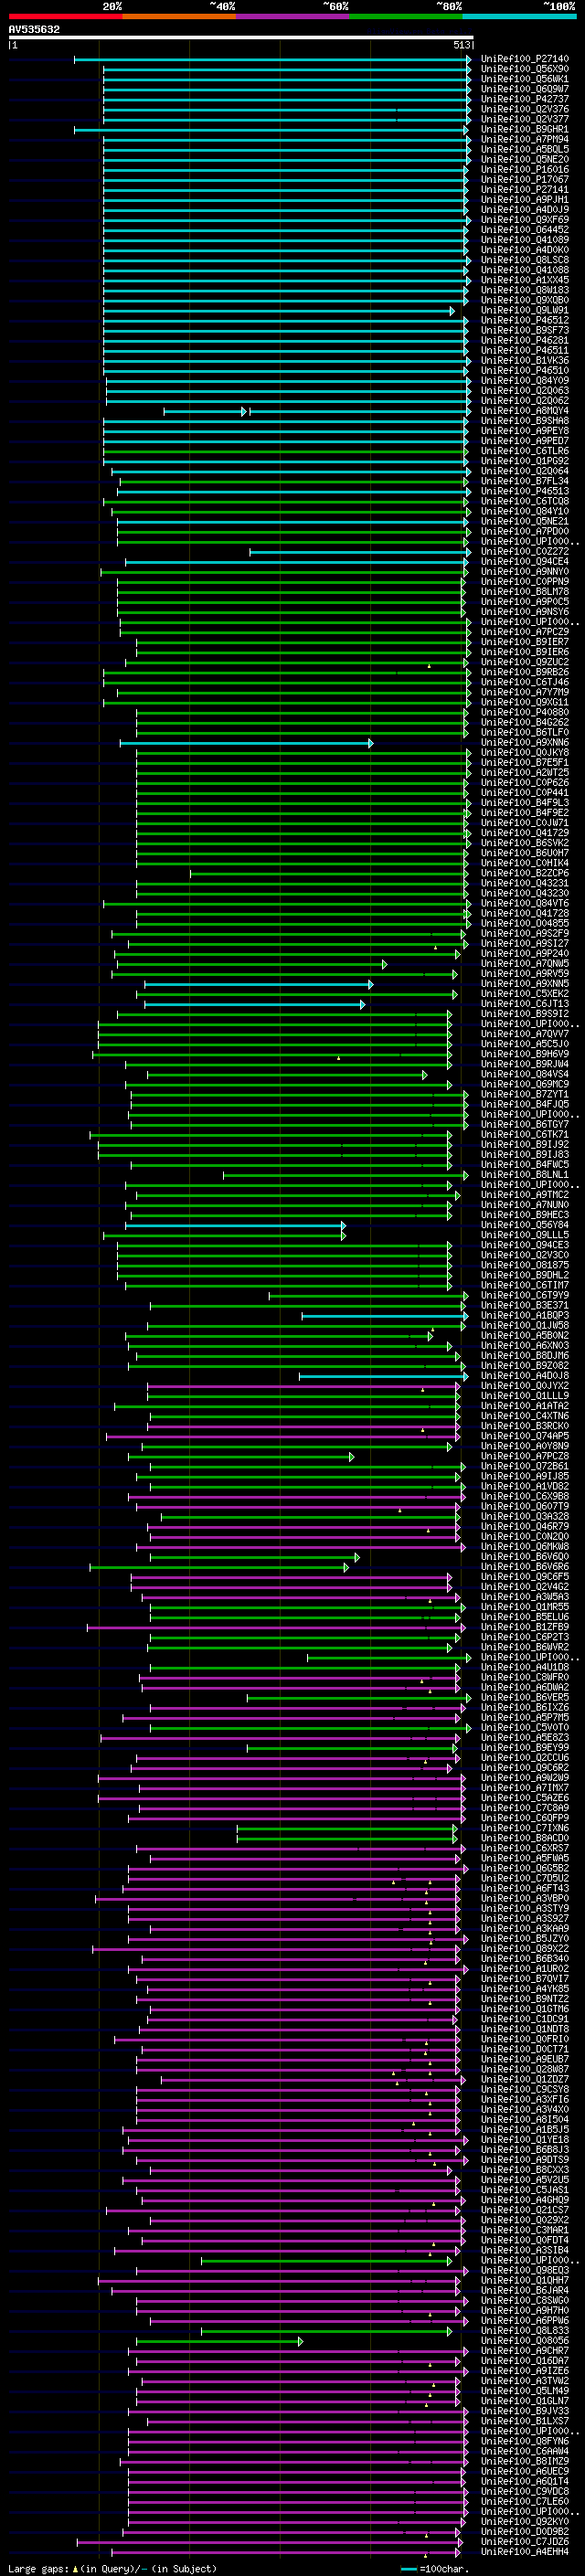The height and width of the screenshot is (2576, 585).
Task: Click the UniRef100_B3E371 label
Action: click(524, 1306)
